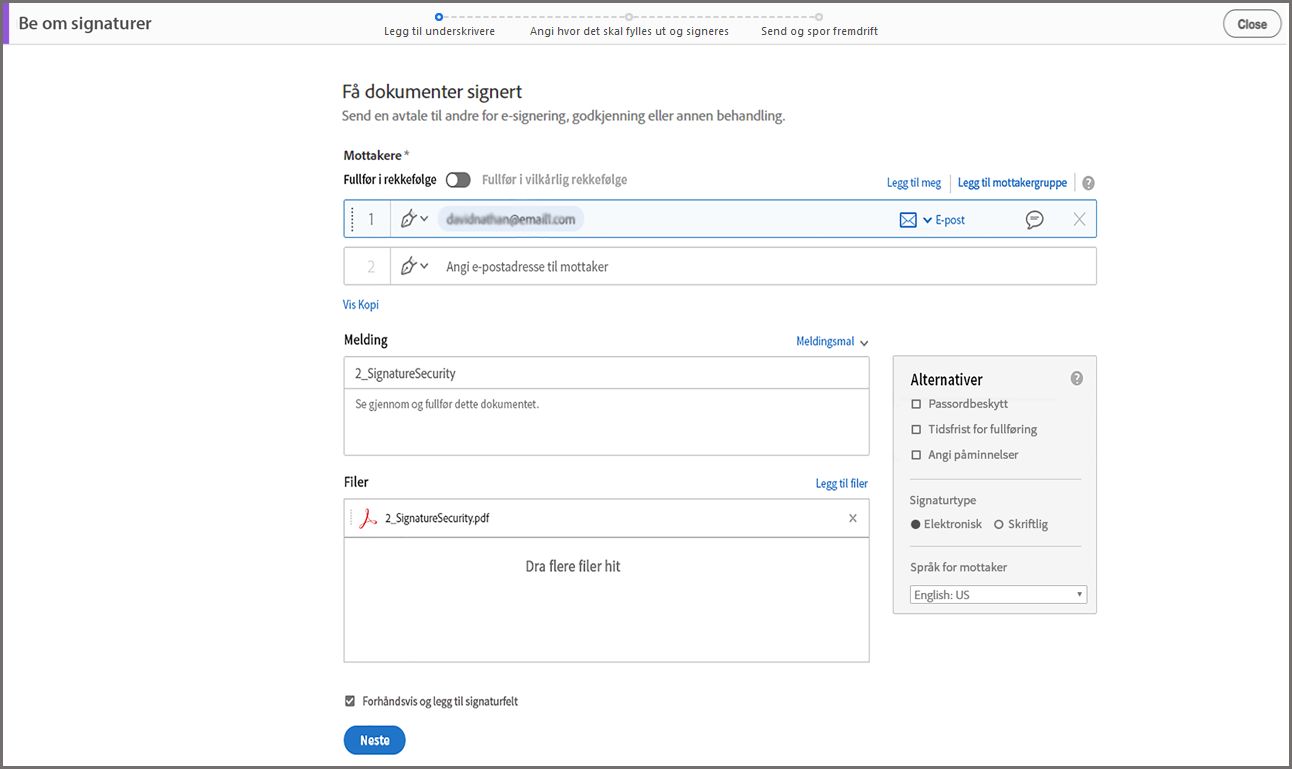Enable the Passordbeskytt checkbox
1292x769 pixels.
pyautogui.click(x=916, y=403)
